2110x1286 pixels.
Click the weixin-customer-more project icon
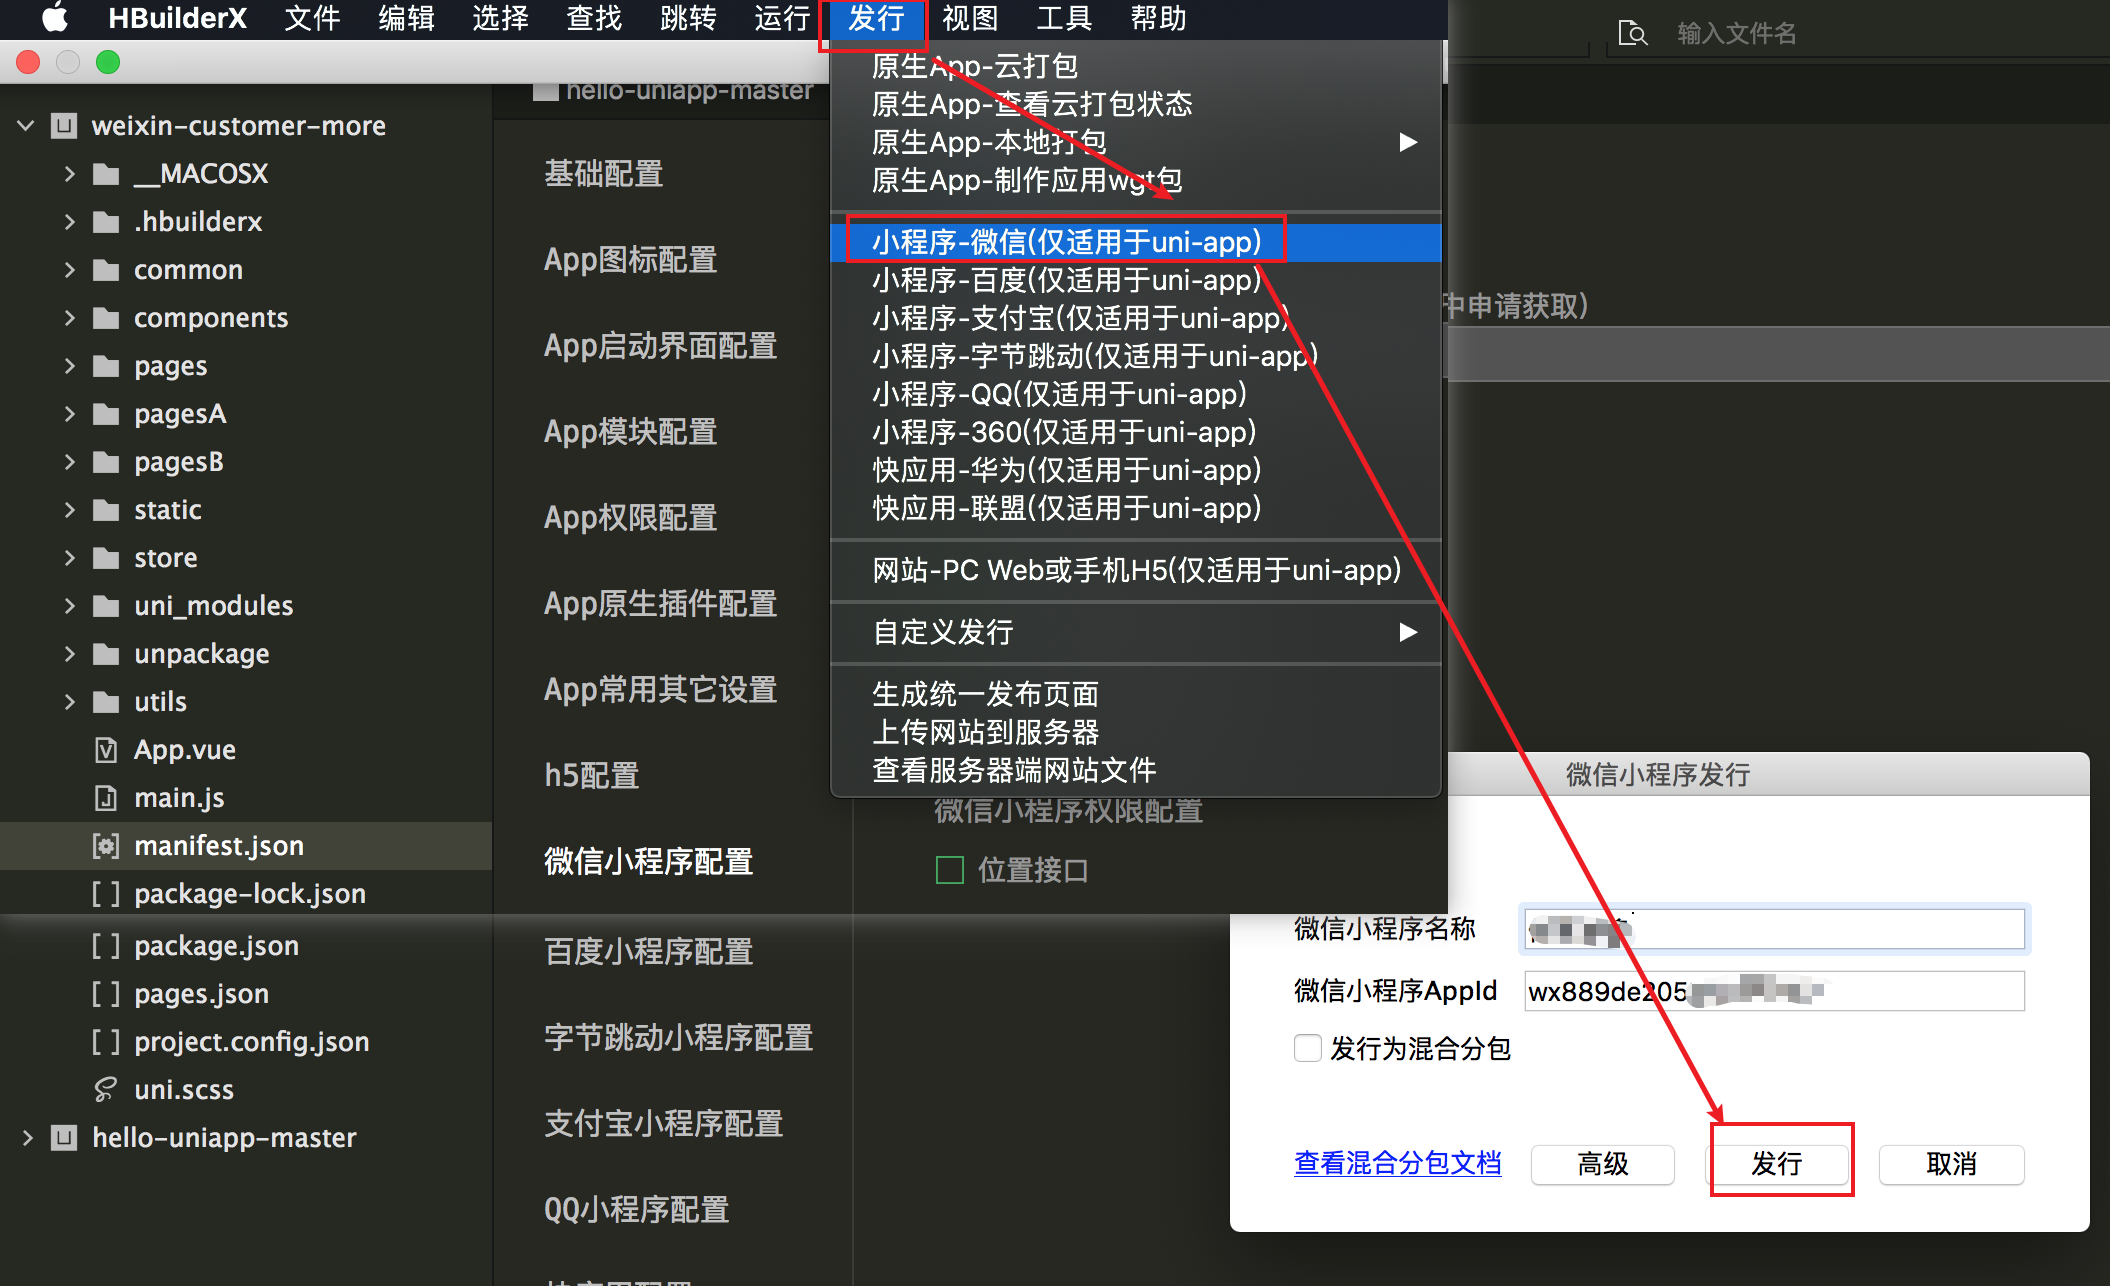(64, 126)
